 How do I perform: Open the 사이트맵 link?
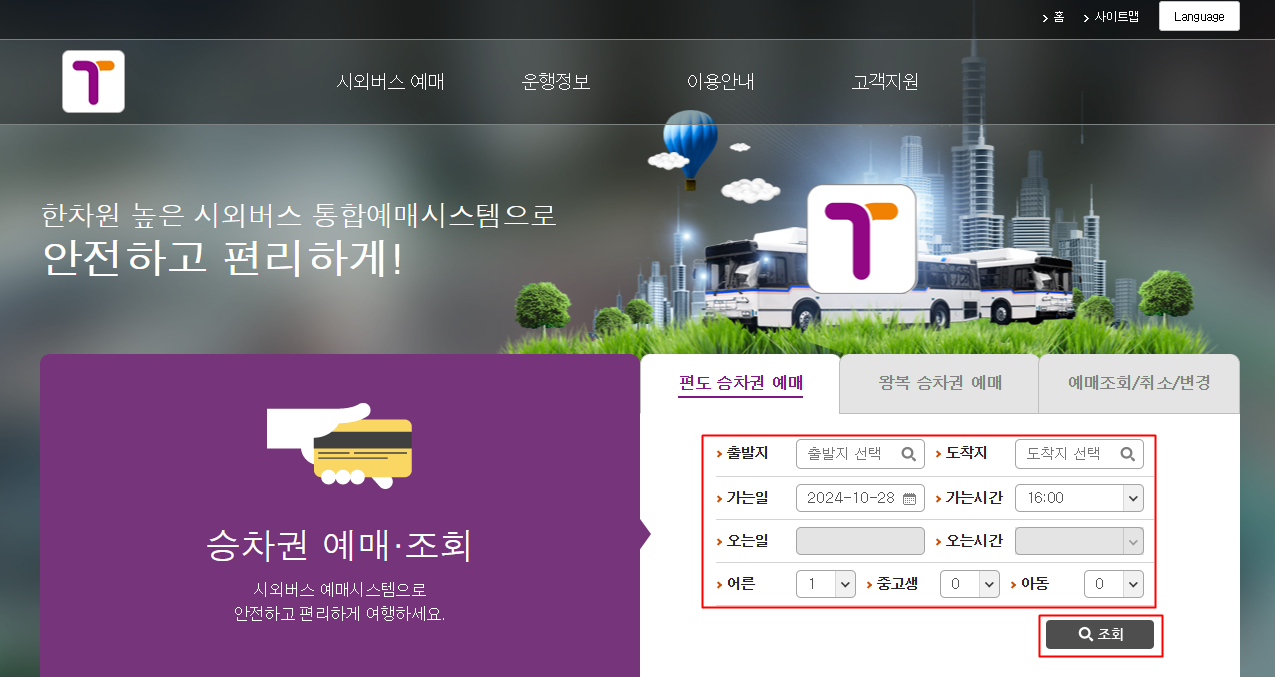coord(1116,17)
